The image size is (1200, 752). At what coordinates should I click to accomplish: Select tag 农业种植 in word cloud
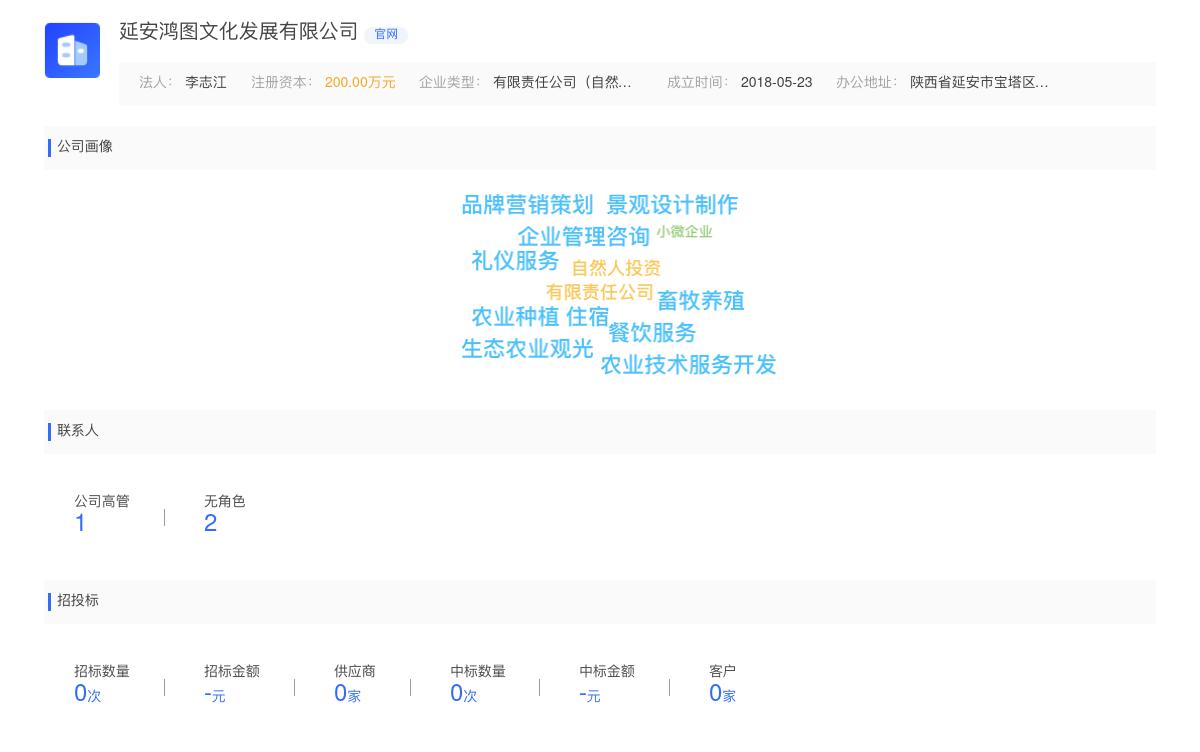point(516,317)
